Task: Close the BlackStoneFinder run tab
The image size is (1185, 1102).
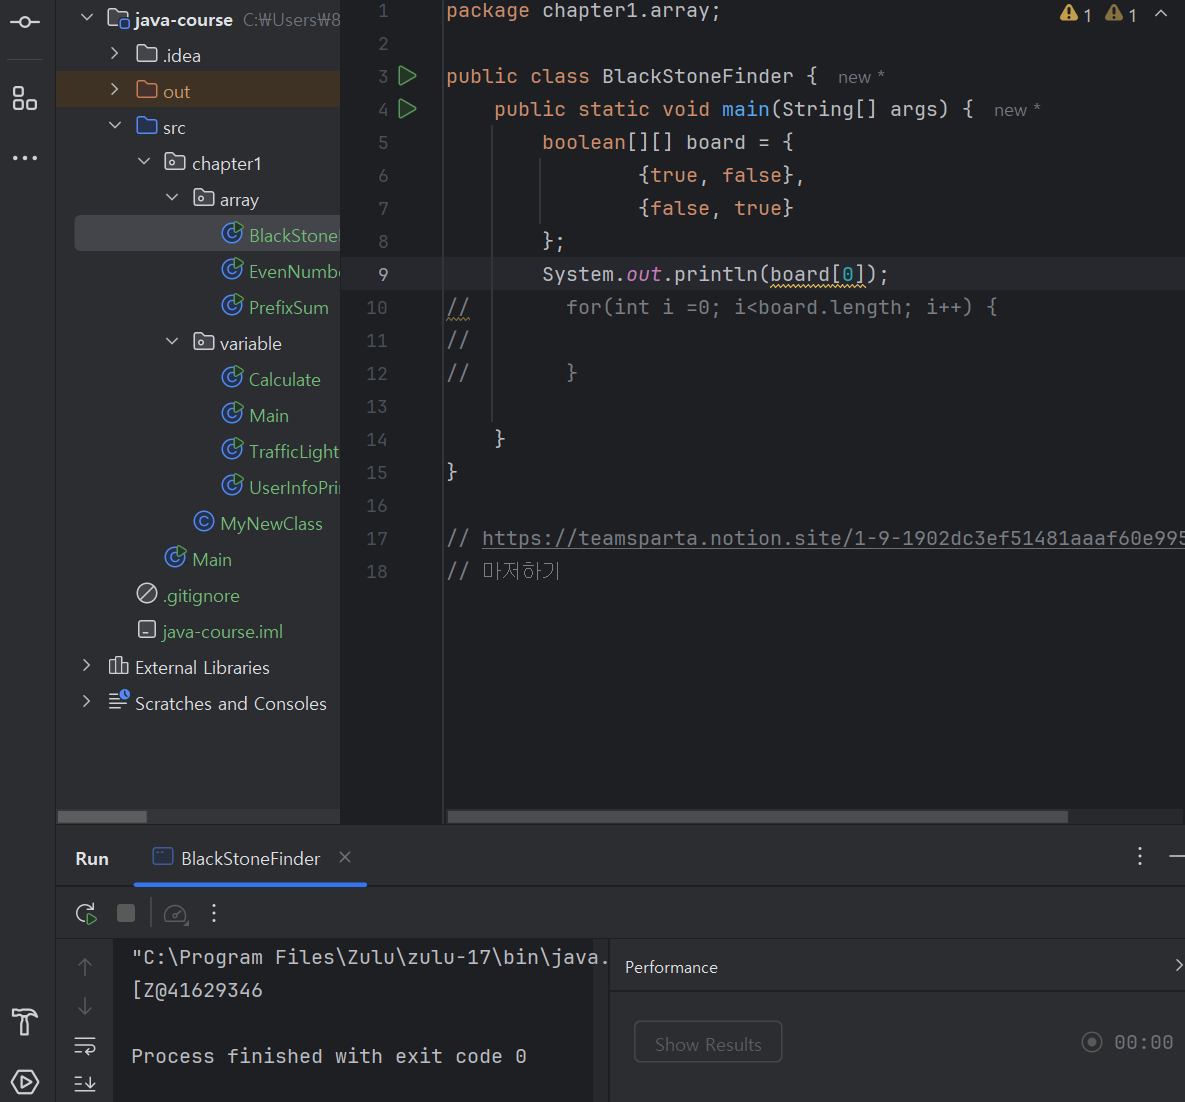Action: [x=345, y=857]
